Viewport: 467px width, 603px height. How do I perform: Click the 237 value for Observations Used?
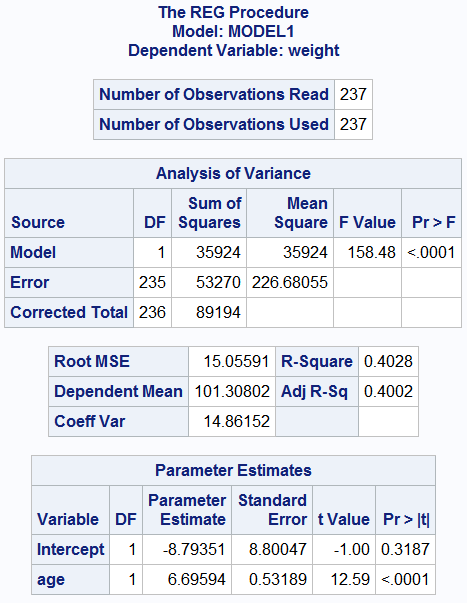tap(353, 124)
